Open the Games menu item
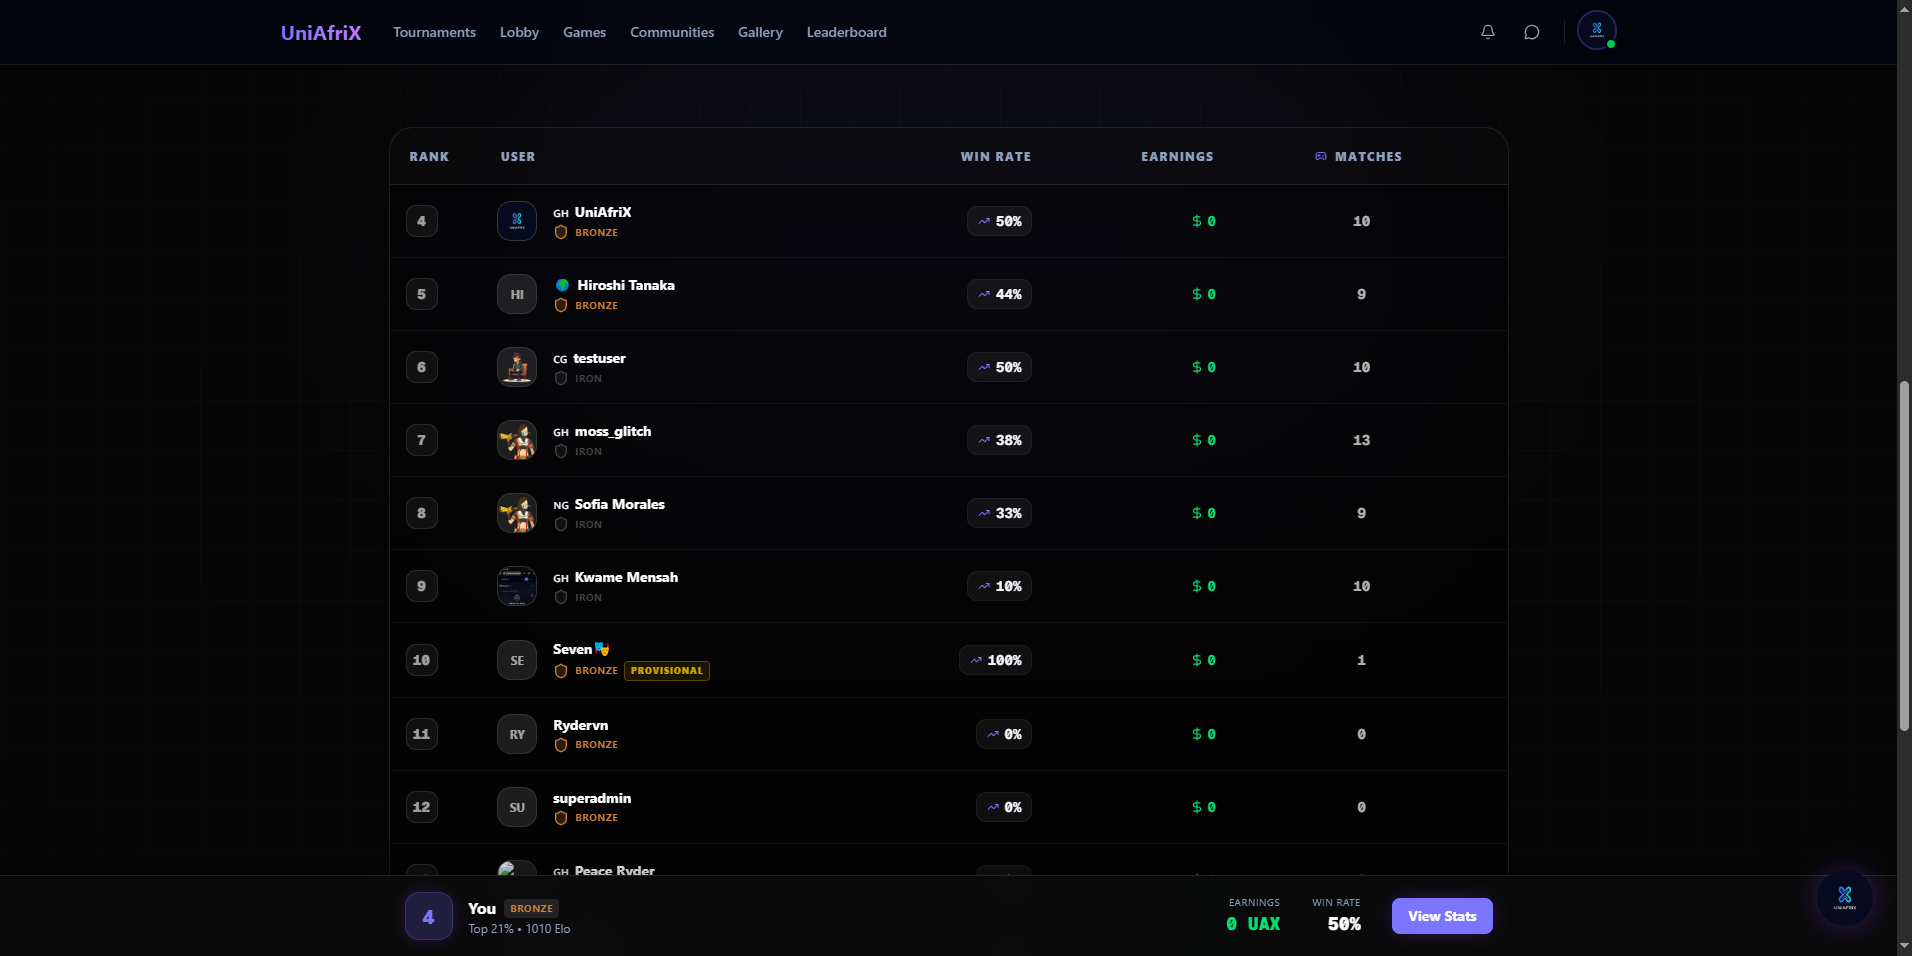1912x956 pixels. 584,32
